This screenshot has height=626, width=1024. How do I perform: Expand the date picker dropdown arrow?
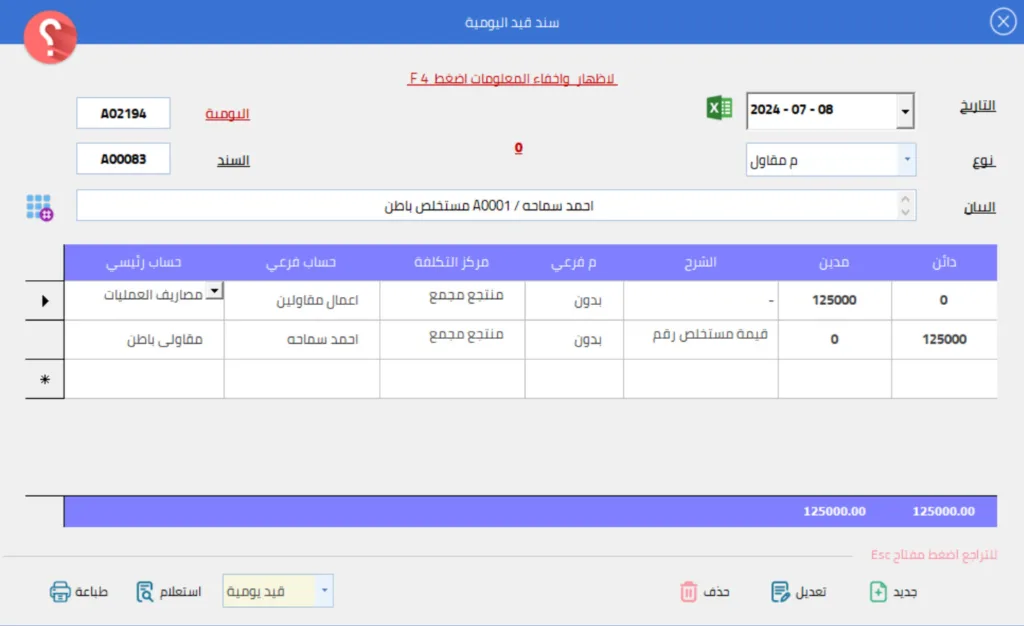pos(905,111)
